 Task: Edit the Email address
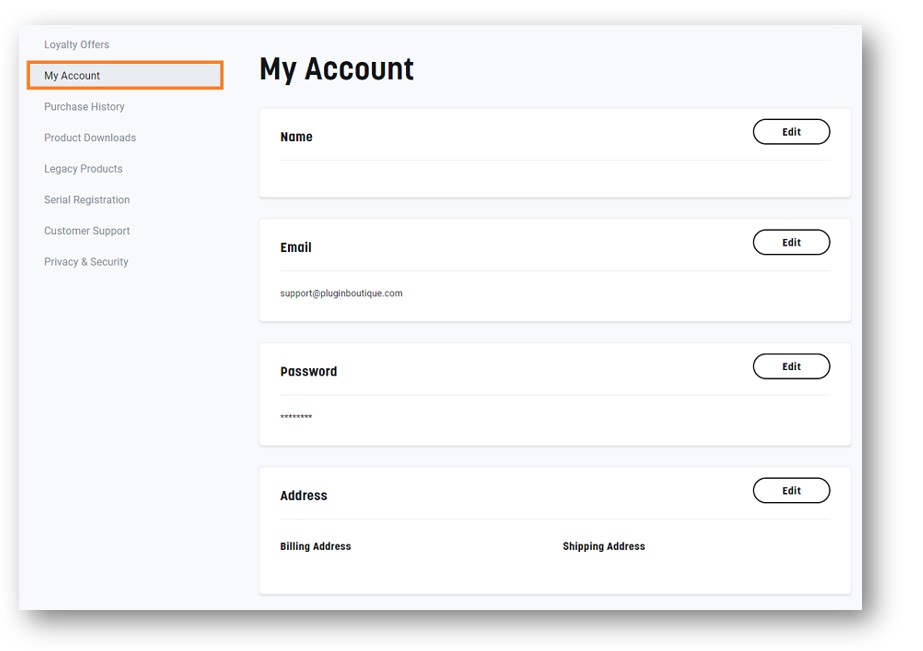(791, 243)
